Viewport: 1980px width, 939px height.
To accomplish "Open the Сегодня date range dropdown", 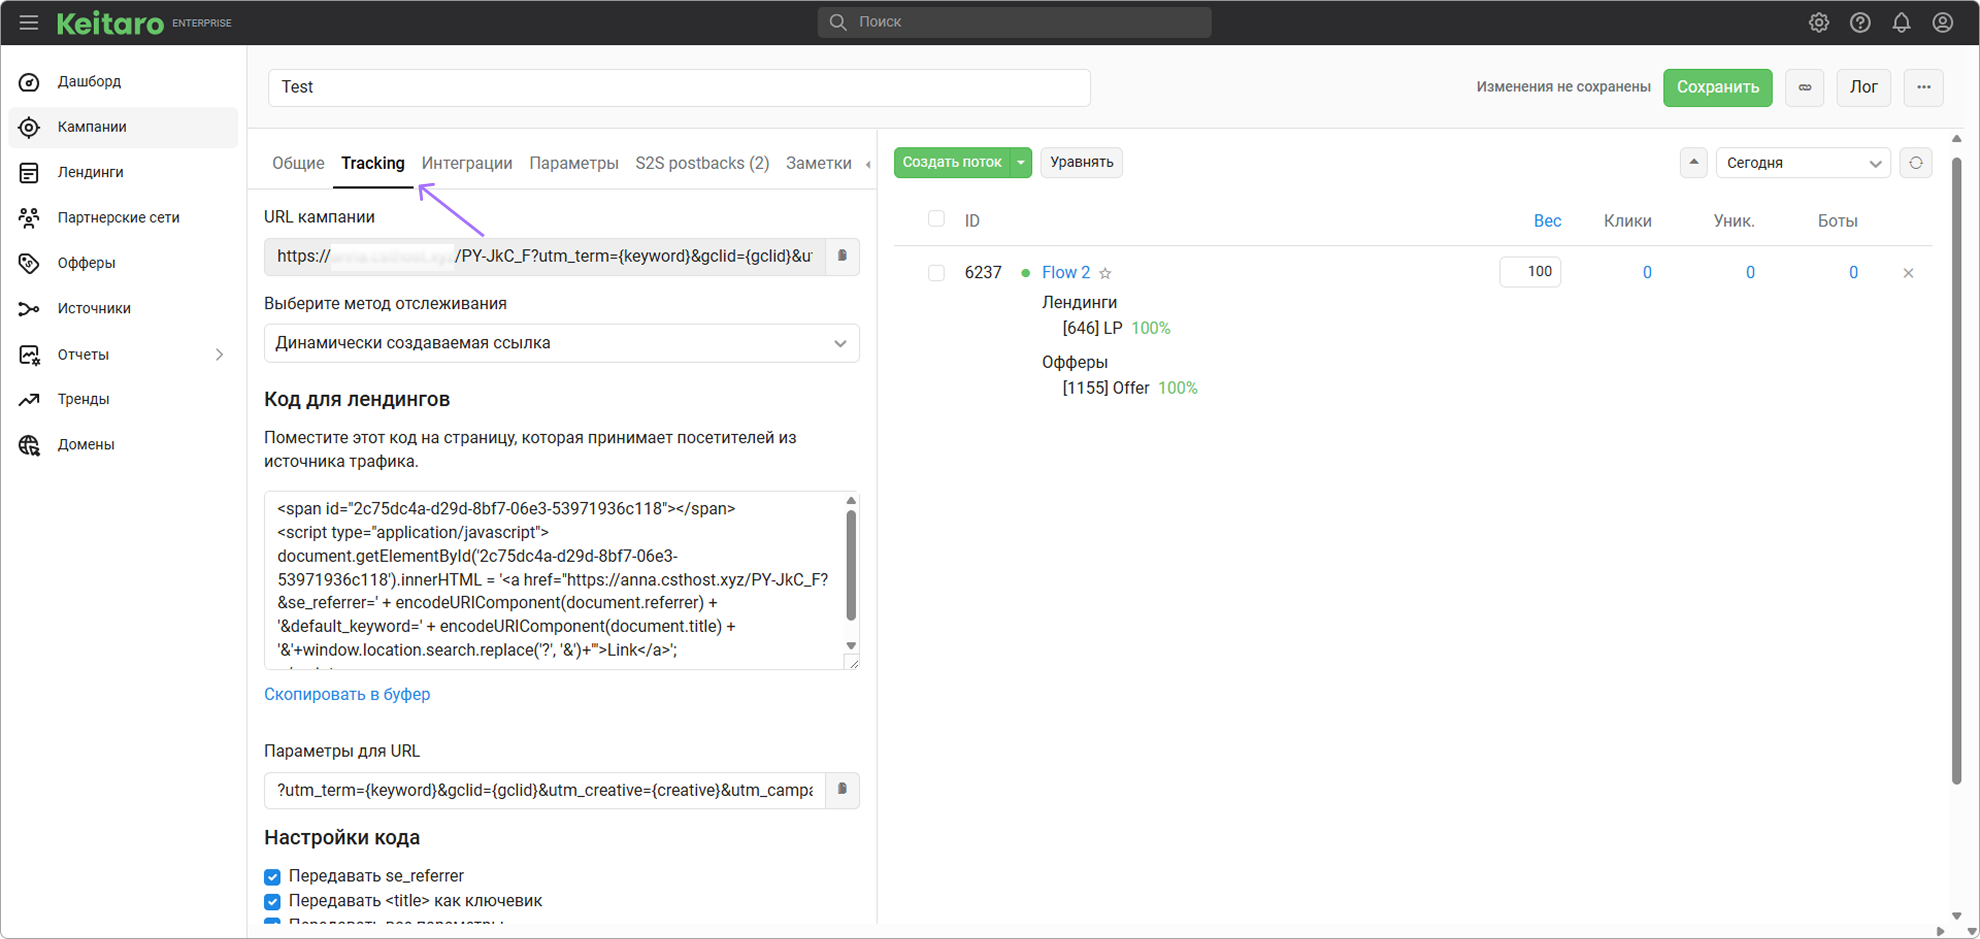I will coord(1803,163).
